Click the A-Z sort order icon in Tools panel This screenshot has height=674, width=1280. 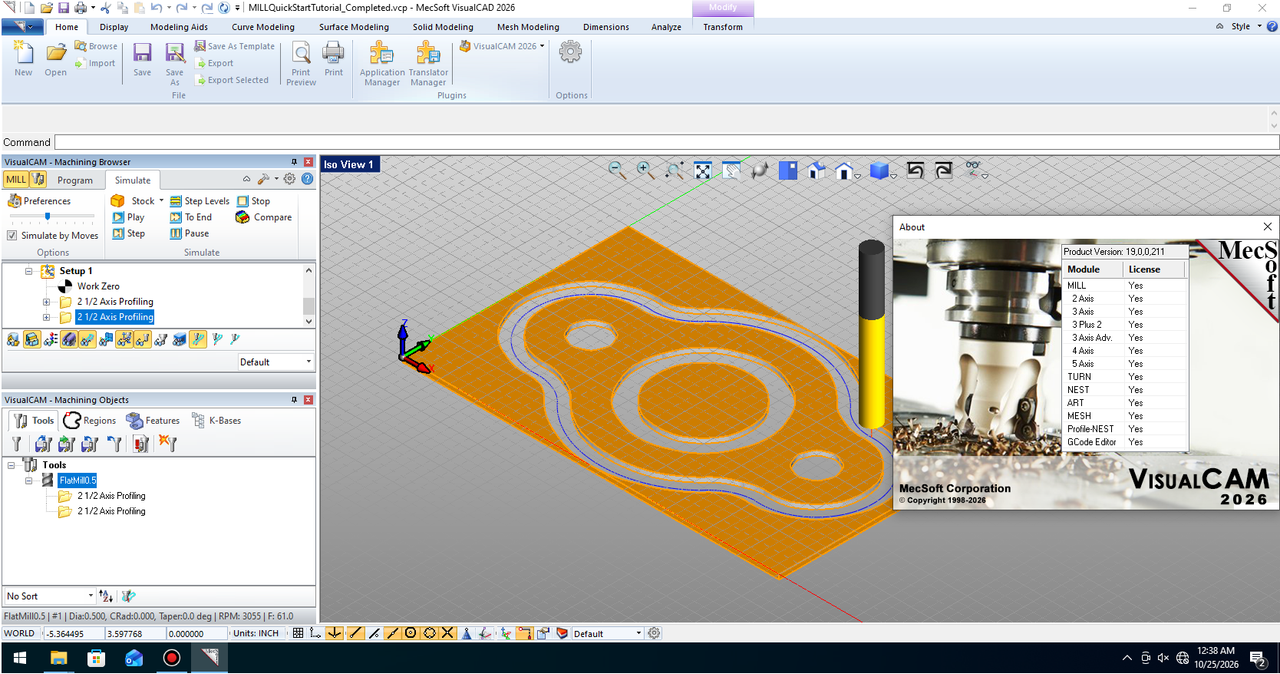coord(107,596)
